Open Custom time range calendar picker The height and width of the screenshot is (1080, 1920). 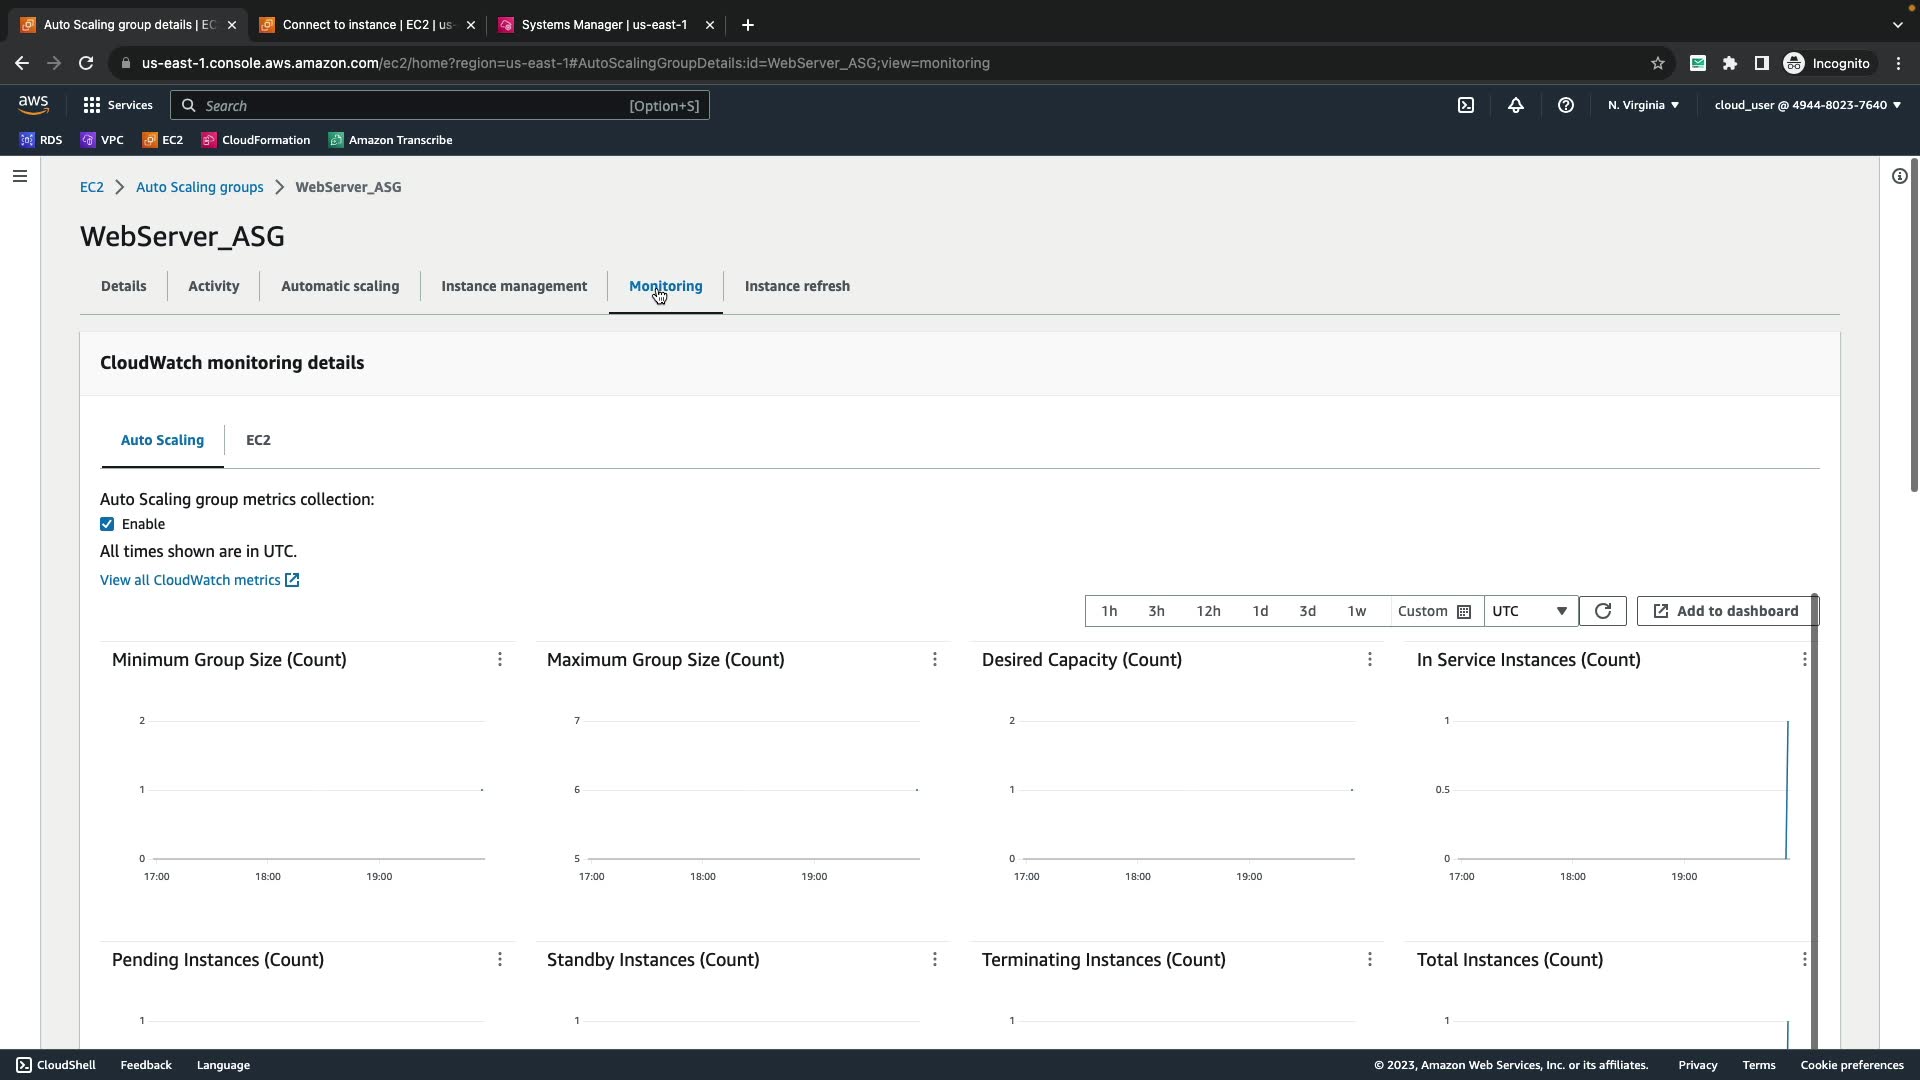click(1434, 611)
